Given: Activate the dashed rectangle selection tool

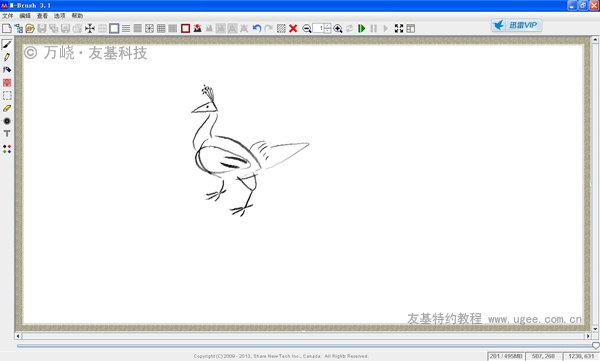Looking at the screenshot, I should 7,96.
